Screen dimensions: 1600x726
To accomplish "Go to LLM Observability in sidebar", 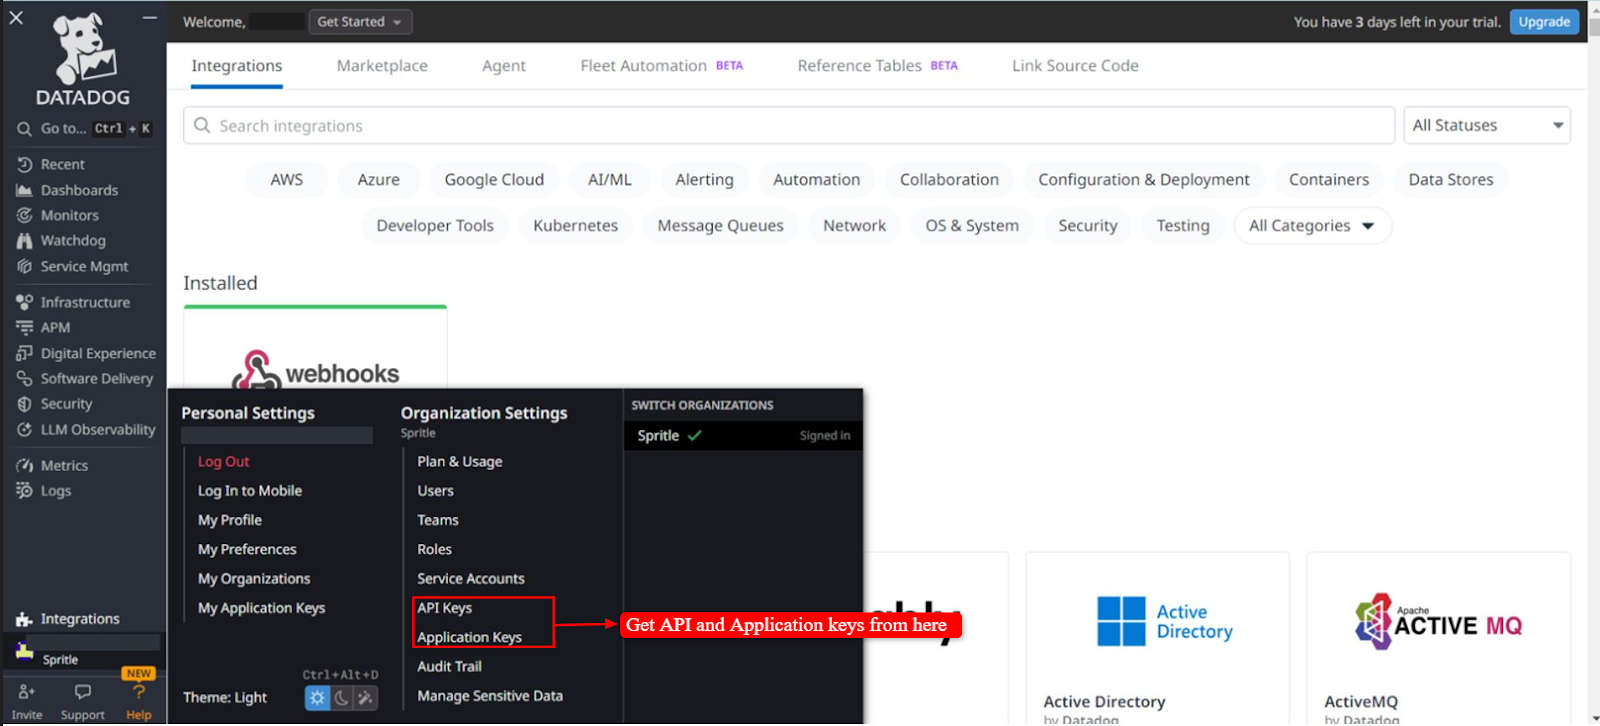I will click(x=97, y=430).
